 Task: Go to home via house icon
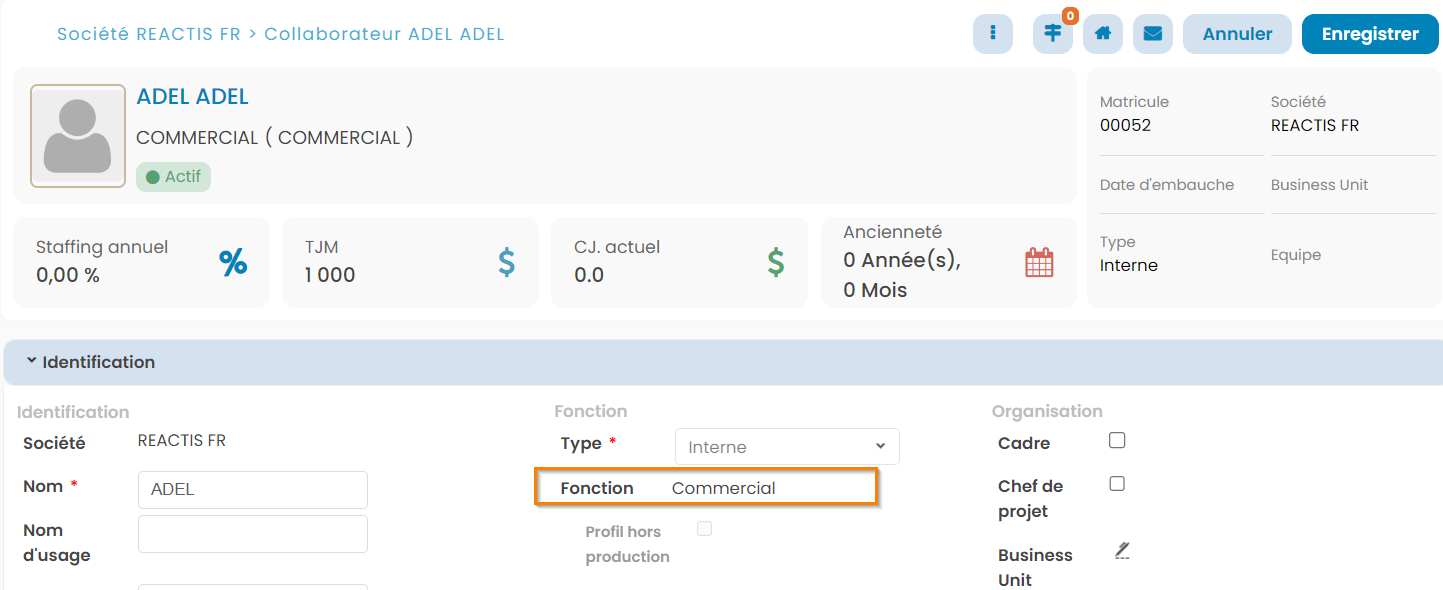(1103, 34)
